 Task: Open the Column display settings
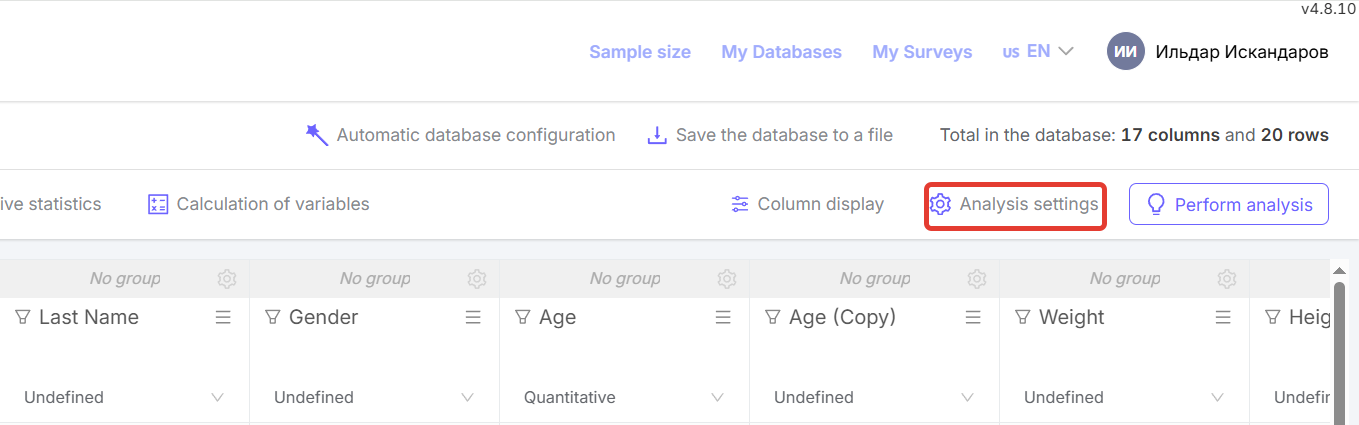point(808,204)
